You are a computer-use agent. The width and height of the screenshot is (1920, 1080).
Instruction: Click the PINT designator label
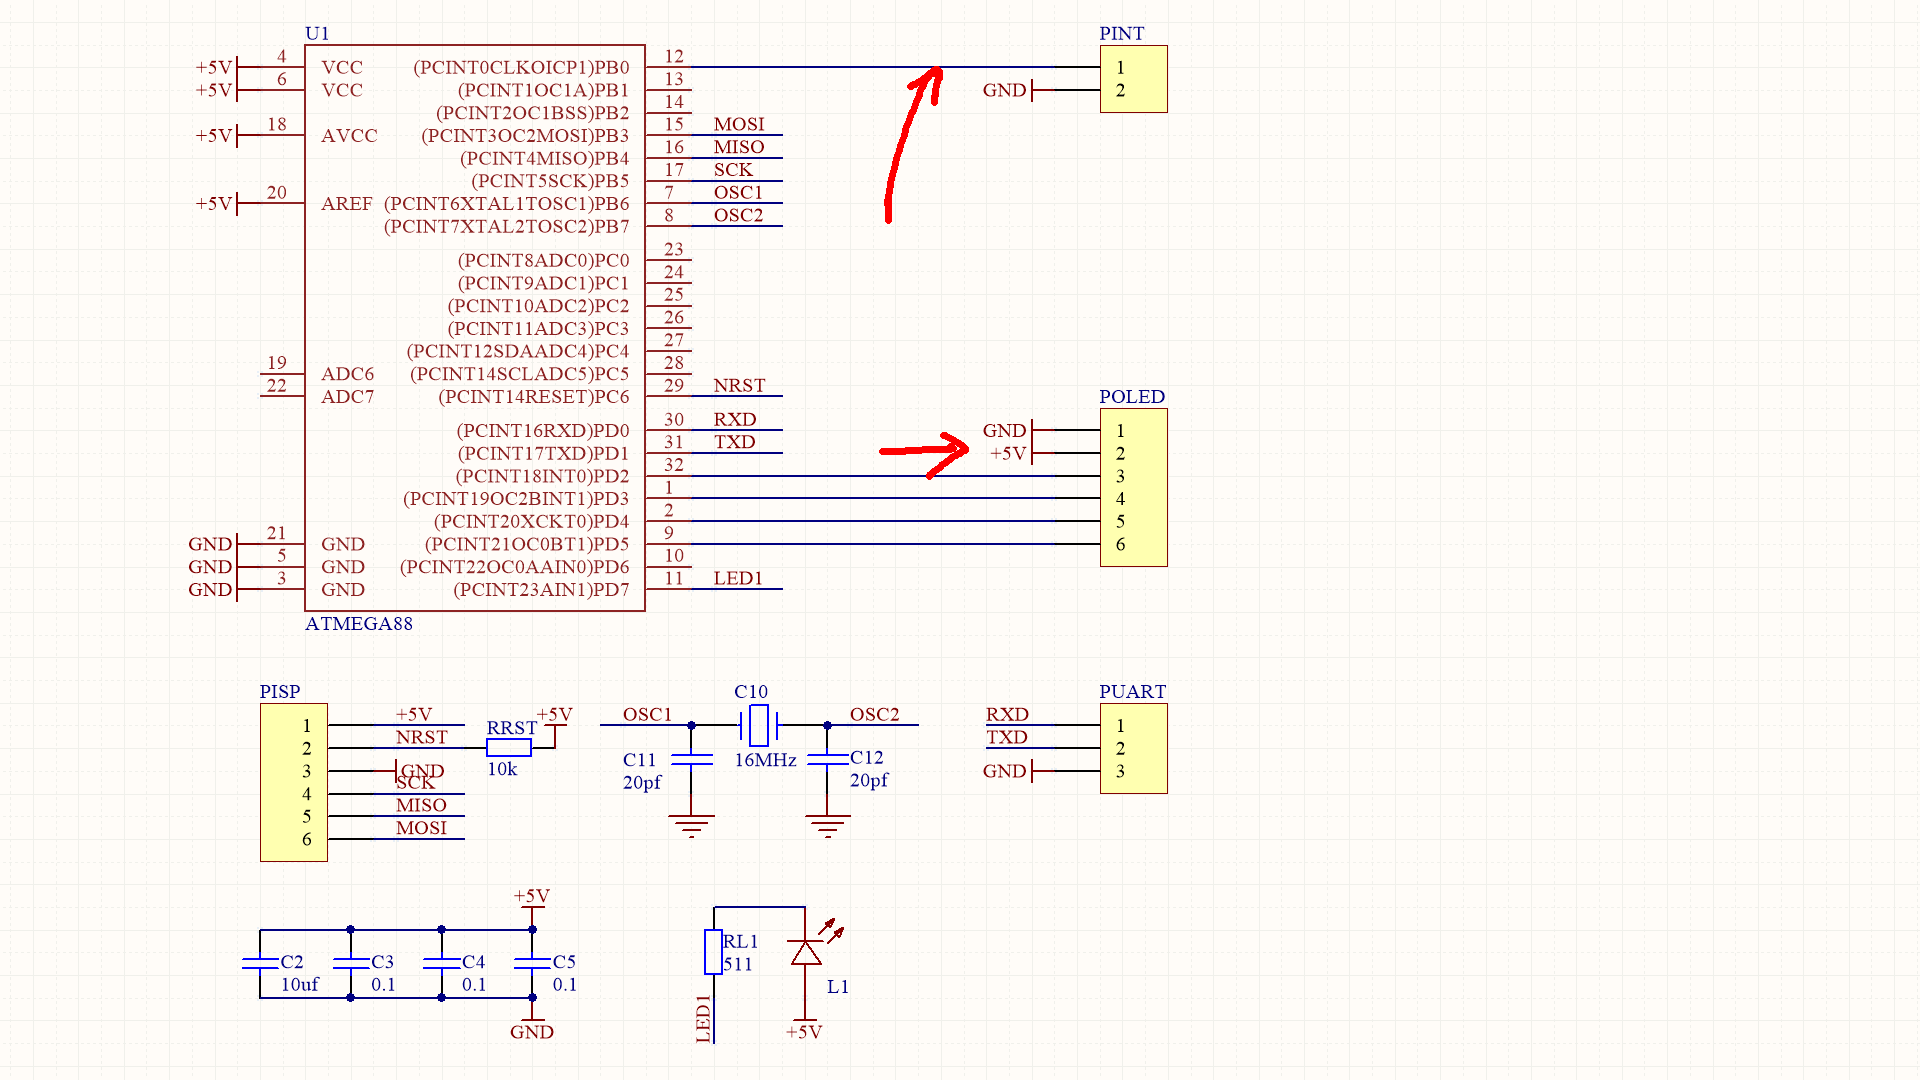1122,33
